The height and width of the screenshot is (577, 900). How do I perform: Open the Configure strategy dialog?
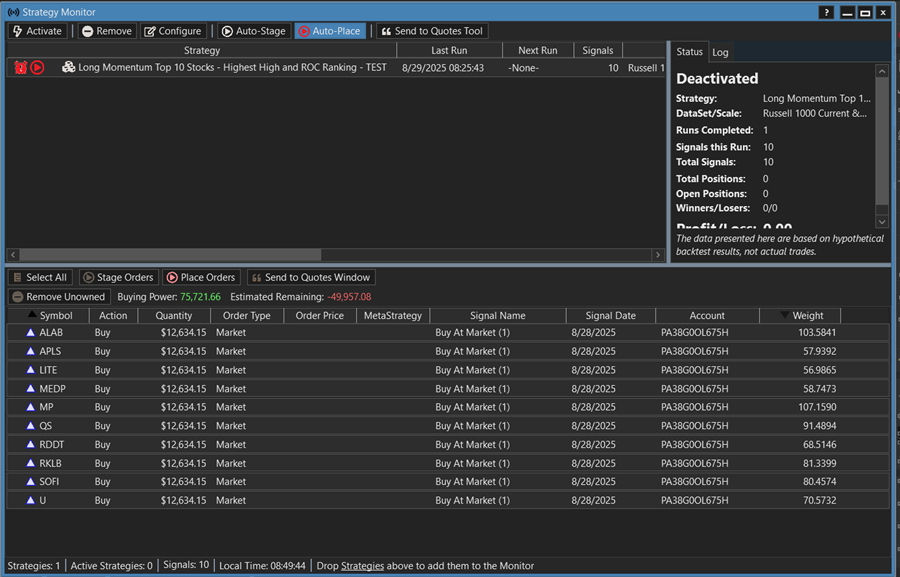tap(173, 31)
